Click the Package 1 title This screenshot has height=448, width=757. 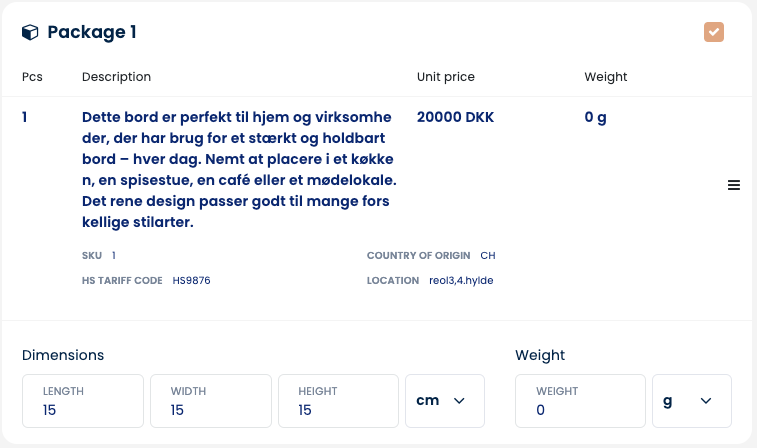(92, 32)
